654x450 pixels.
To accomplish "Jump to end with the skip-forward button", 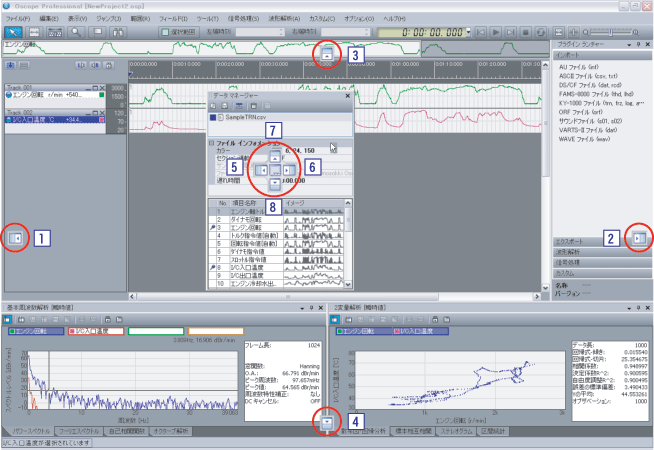I will [511, 32].
